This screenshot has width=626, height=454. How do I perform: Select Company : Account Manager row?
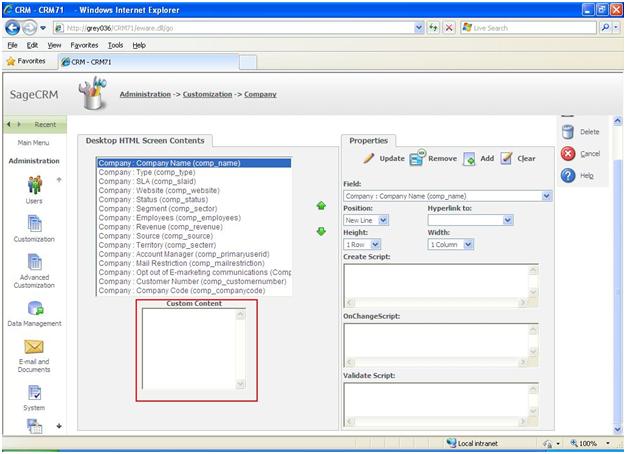194,254
